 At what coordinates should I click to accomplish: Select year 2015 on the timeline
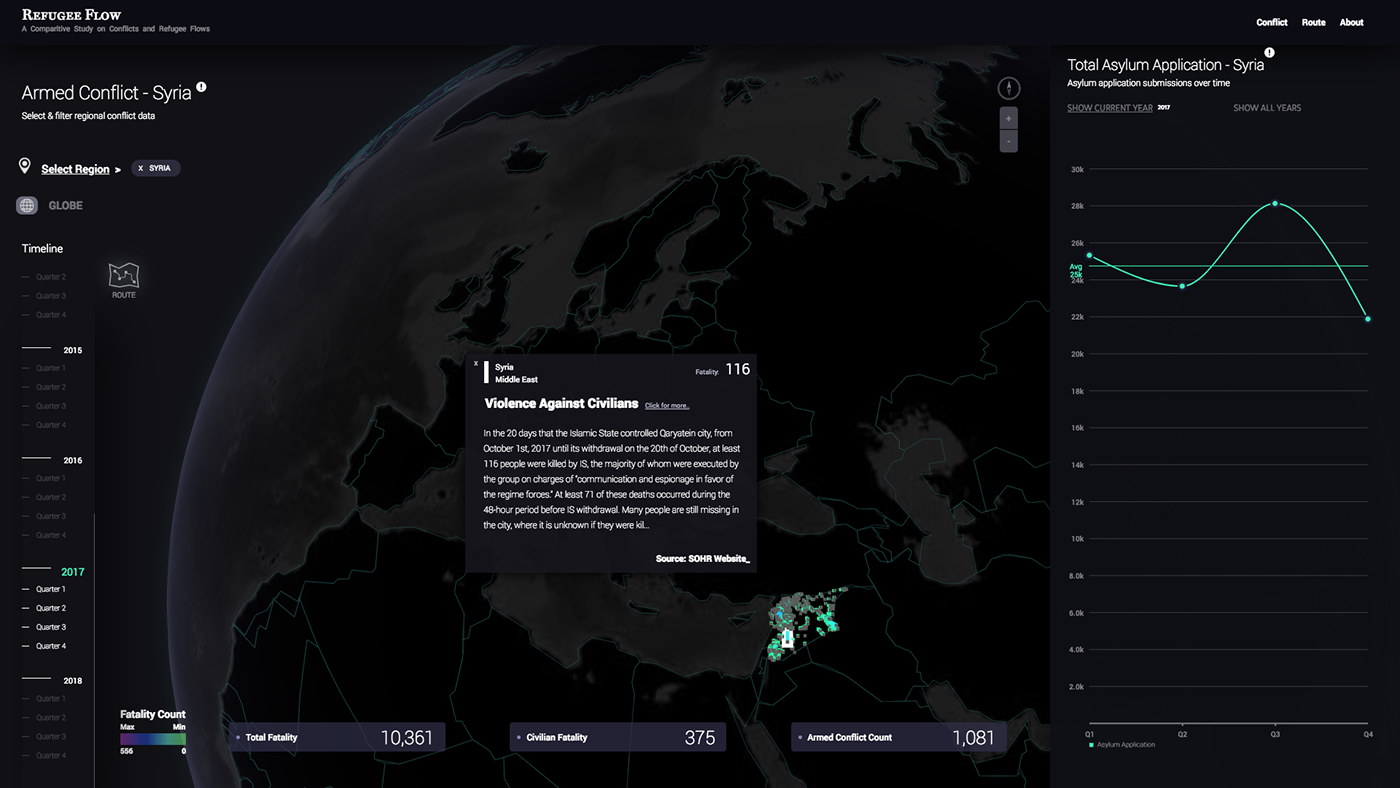coord(73,350)
